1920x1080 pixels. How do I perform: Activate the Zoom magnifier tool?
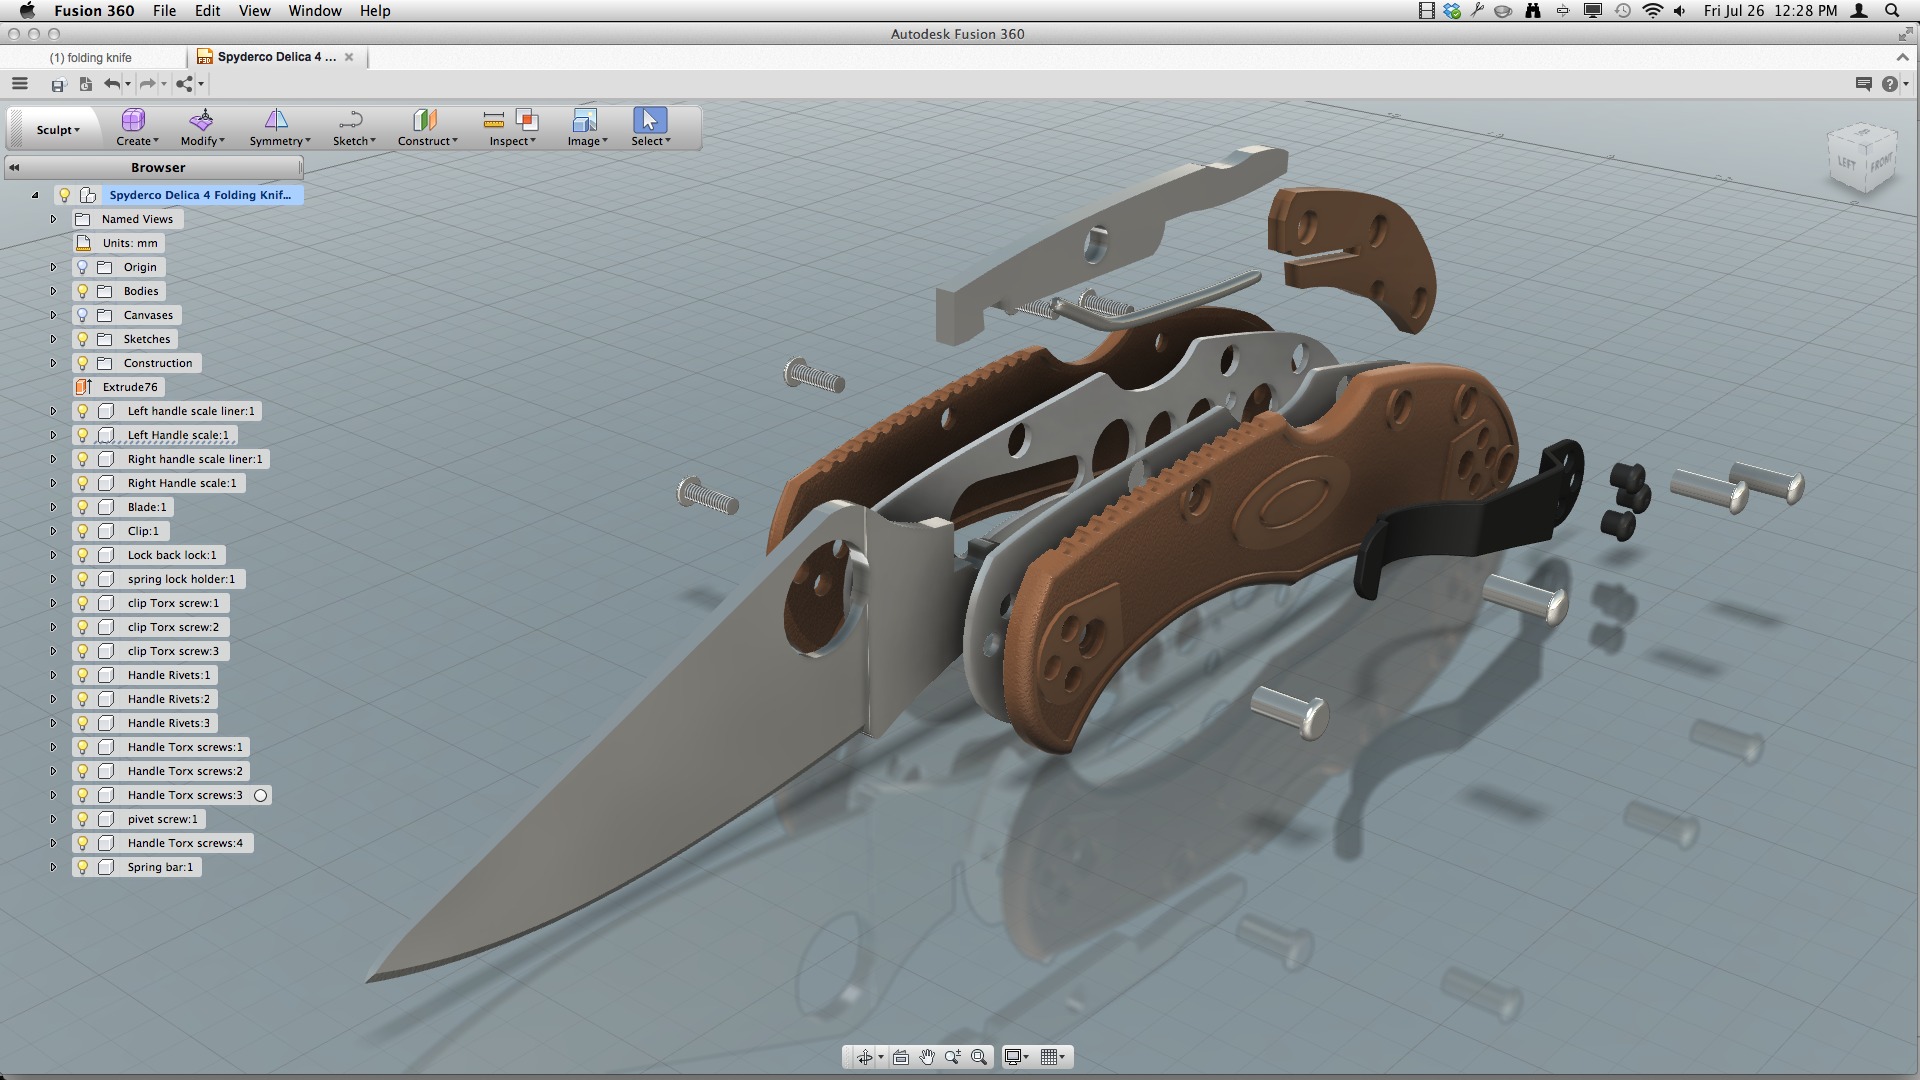(x=953, y=1057)
